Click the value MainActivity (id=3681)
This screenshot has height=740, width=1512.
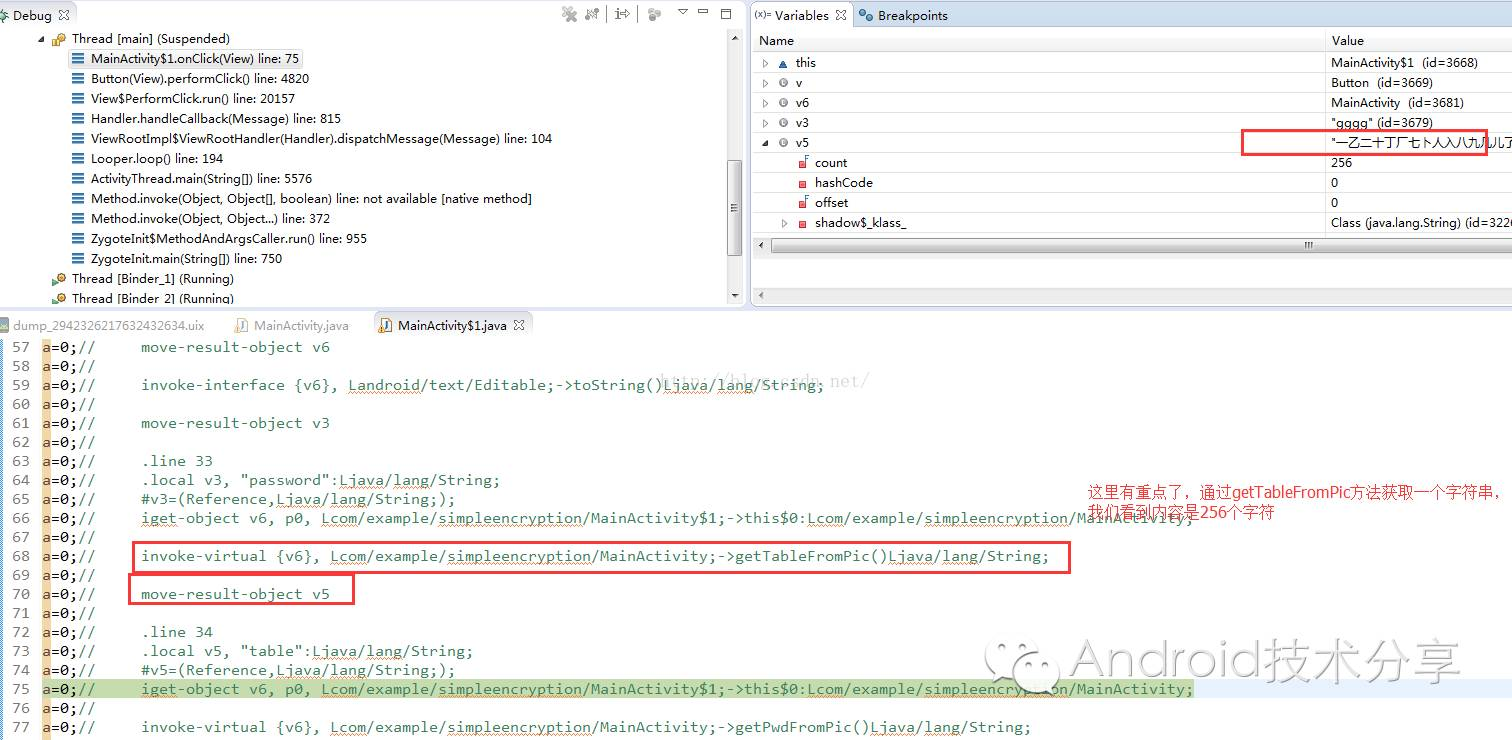click(1397, 103)
